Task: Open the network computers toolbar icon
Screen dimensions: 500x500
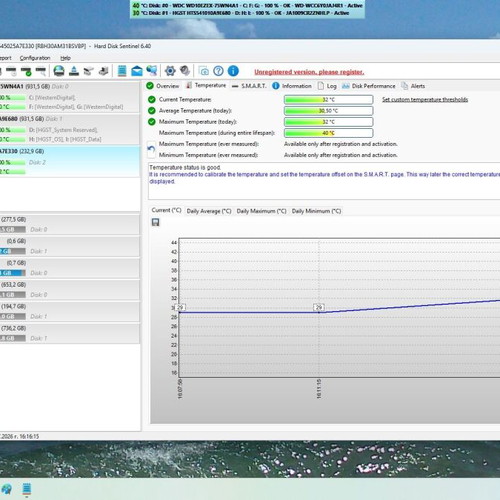Action: pyautogui.click(x=152, y=71)
